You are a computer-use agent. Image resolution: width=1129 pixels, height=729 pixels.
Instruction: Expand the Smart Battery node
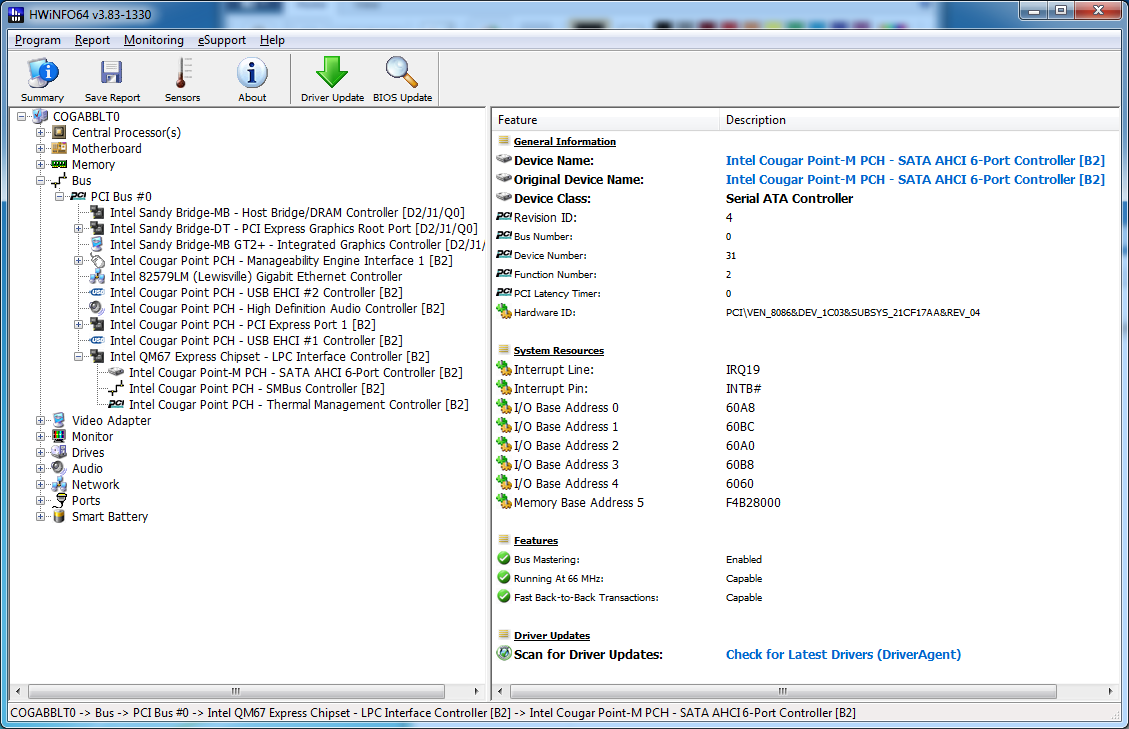[40, 516]
